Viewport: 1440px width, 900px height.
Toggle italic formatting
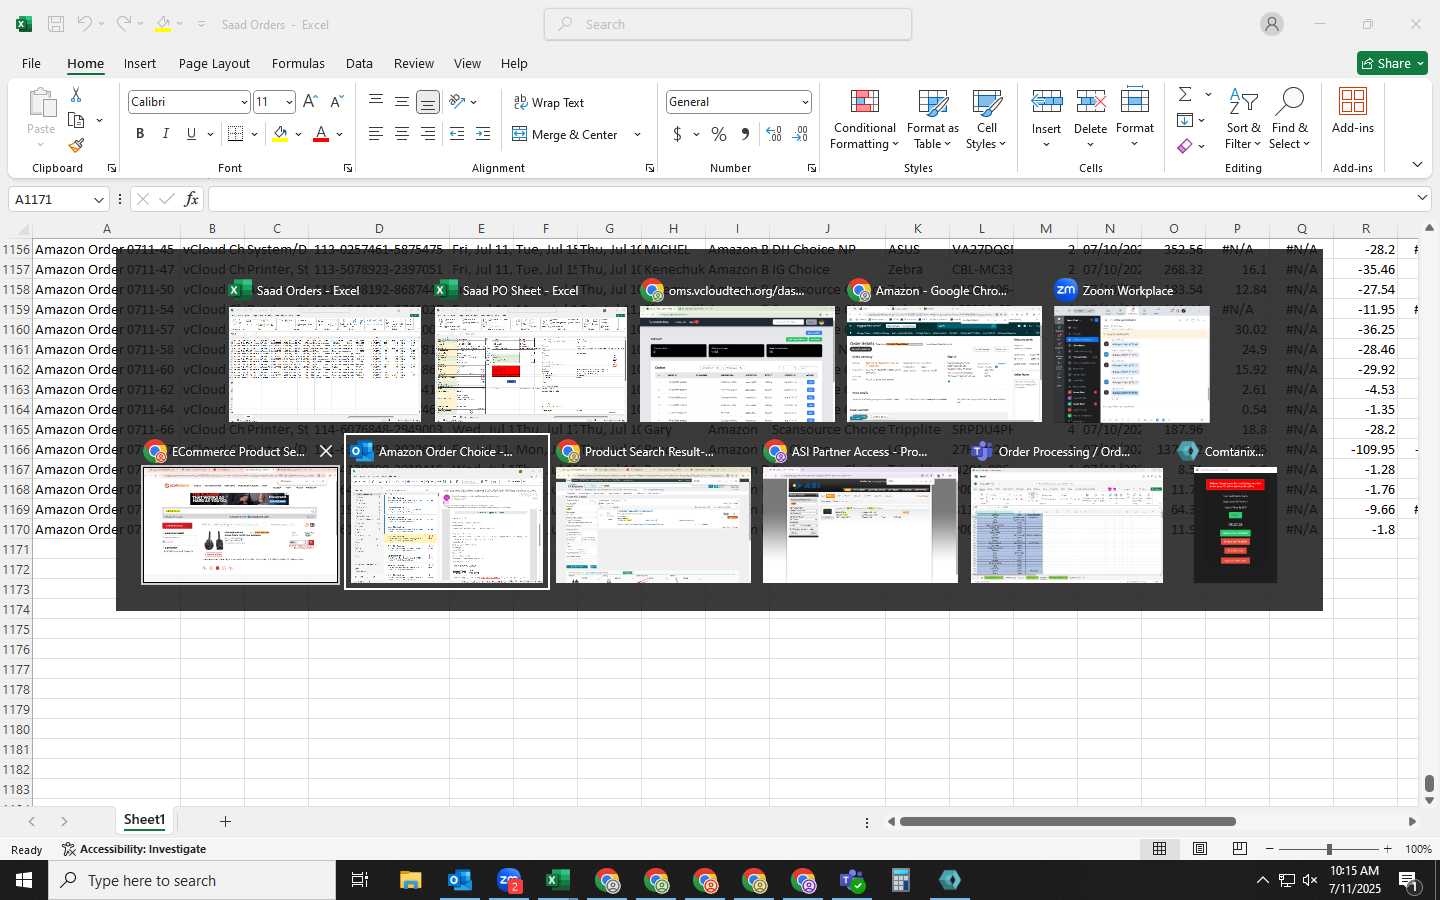tap(165, 134)
